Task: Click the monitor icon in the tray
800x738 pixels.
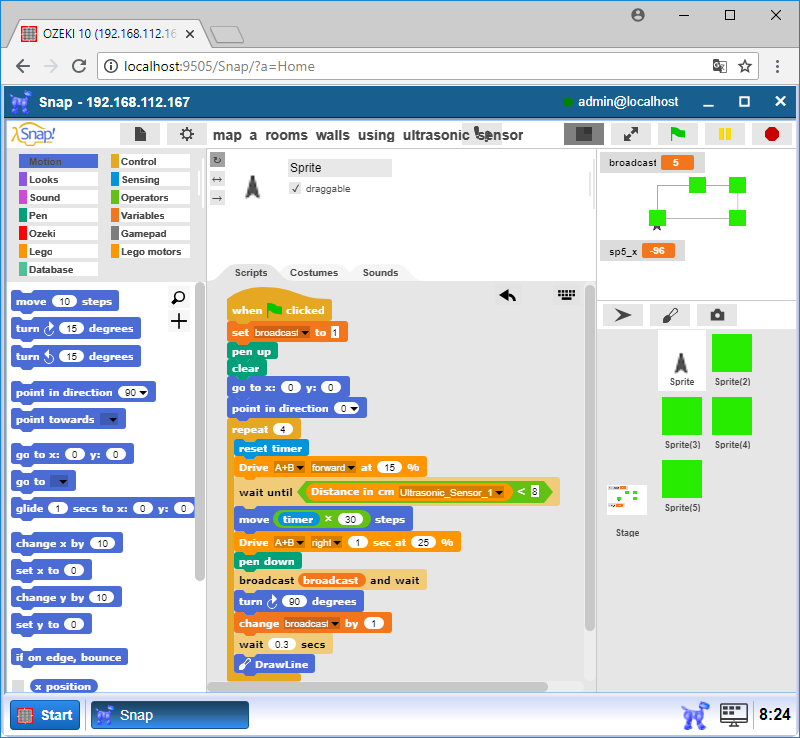Action: pos(734,715)
